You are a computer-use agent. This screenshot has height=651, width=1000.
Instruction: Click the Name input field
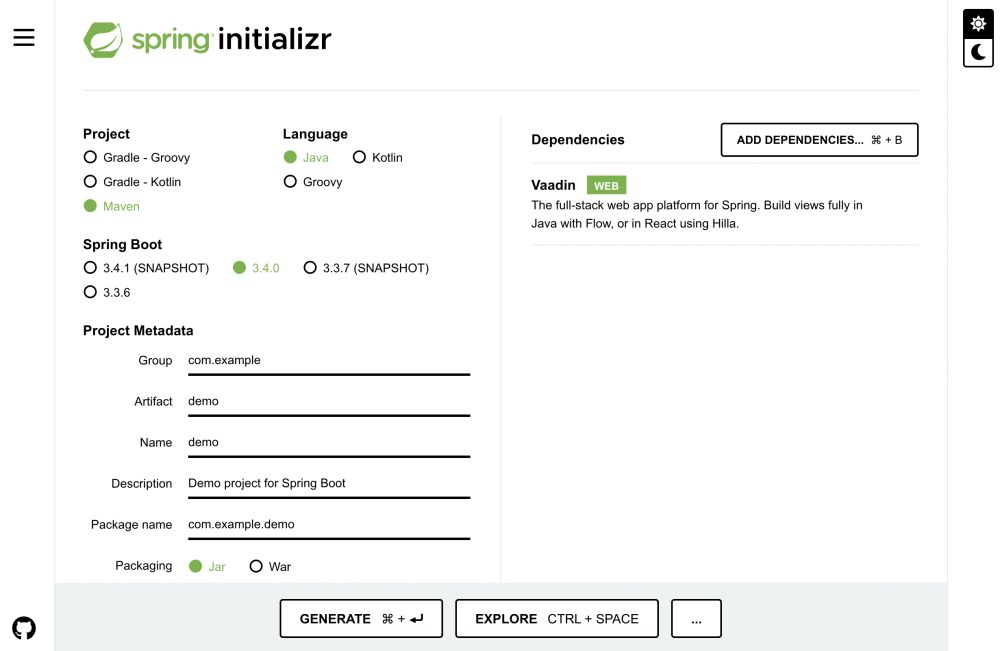pos(329,443)
